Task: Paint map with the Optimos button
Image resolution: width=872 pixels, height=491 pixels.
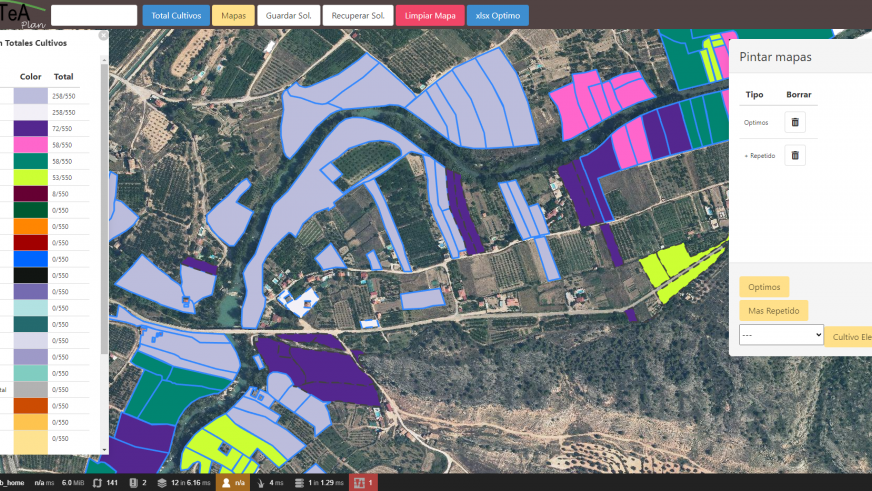Action: click(x=764, y=287)
